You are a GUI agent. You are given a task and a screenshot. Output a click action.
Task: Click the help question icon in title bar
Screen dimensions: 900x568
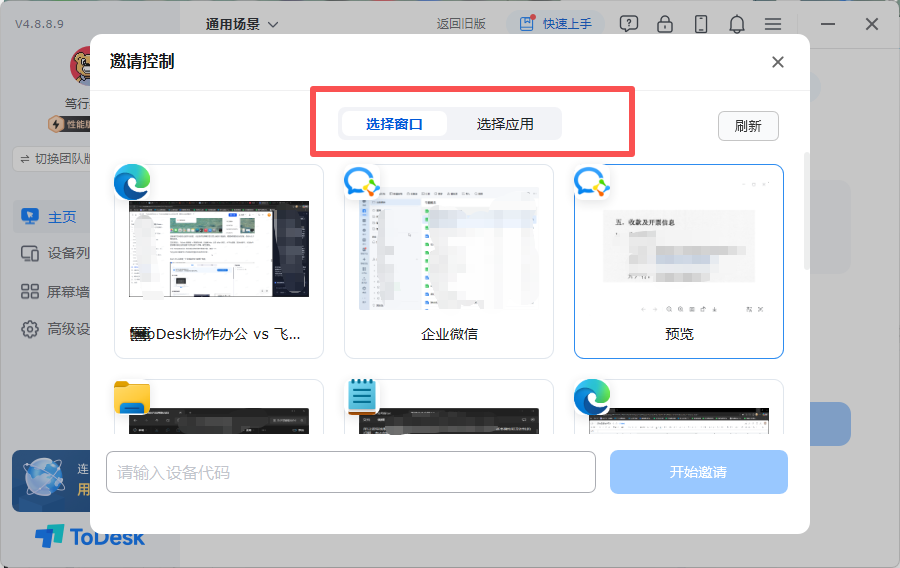629,24
